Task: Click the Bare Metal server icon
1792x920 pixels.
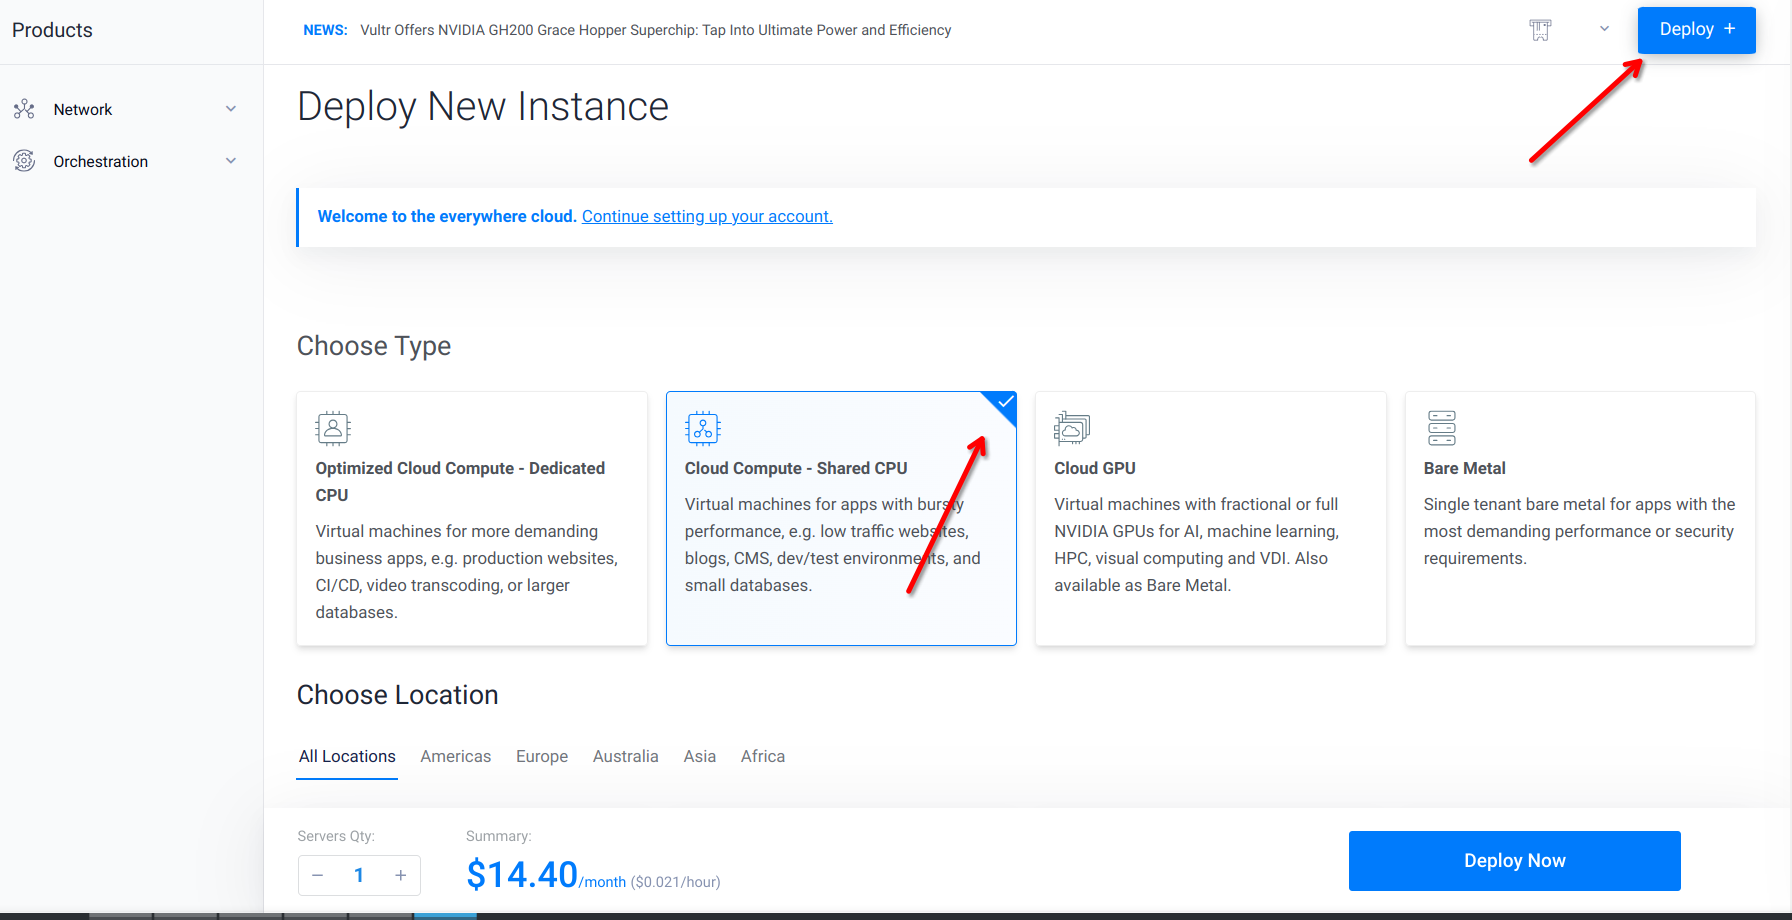Action: click(1442, 428)
